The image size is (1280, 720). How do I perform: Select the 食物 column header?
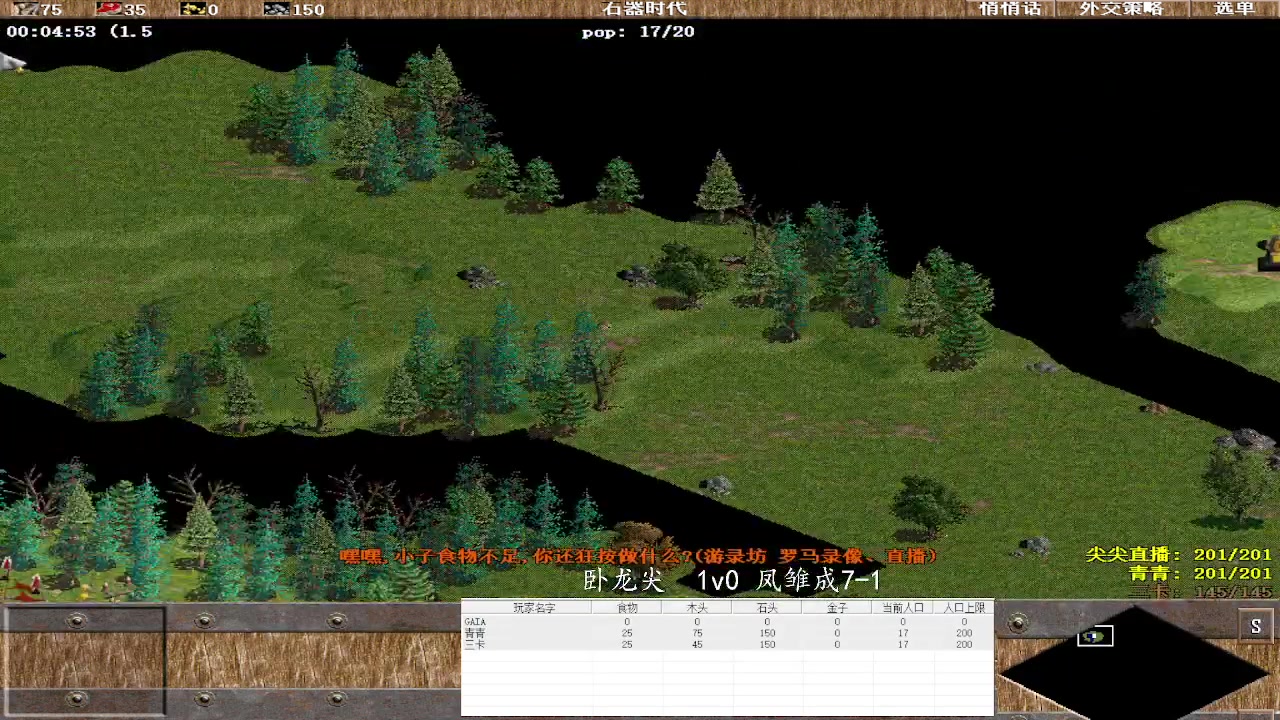(x=627, y=608)
